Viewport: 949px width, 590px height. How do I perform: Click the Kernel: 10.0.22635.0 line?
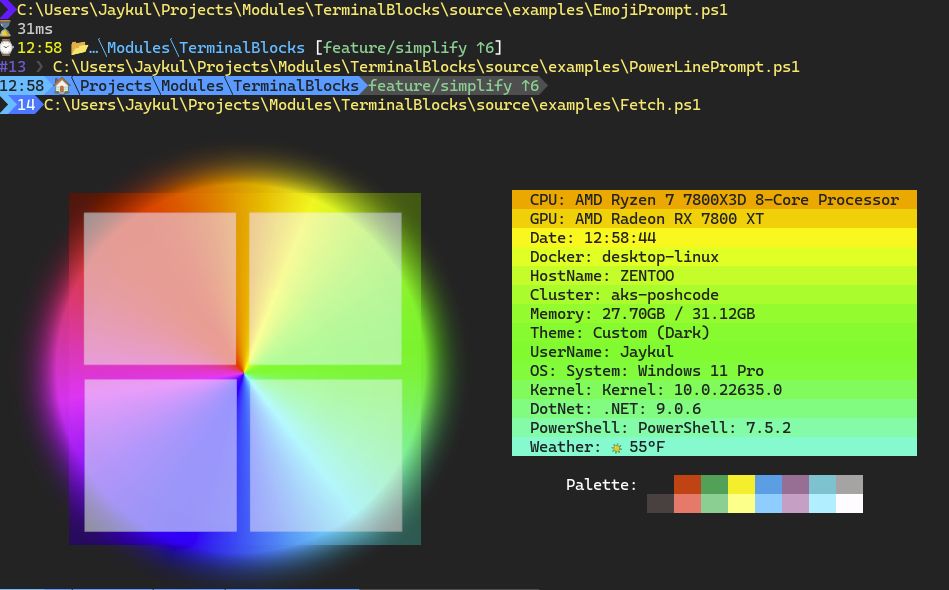714,390
